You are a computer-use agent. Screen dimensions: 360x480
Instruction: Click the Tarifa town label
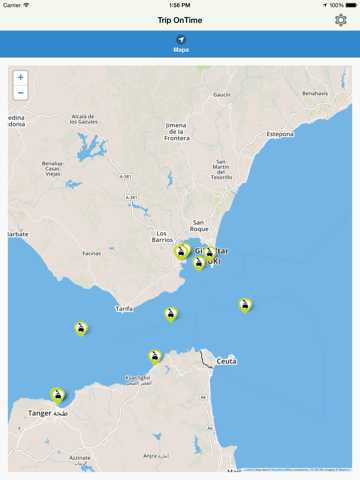124,309
